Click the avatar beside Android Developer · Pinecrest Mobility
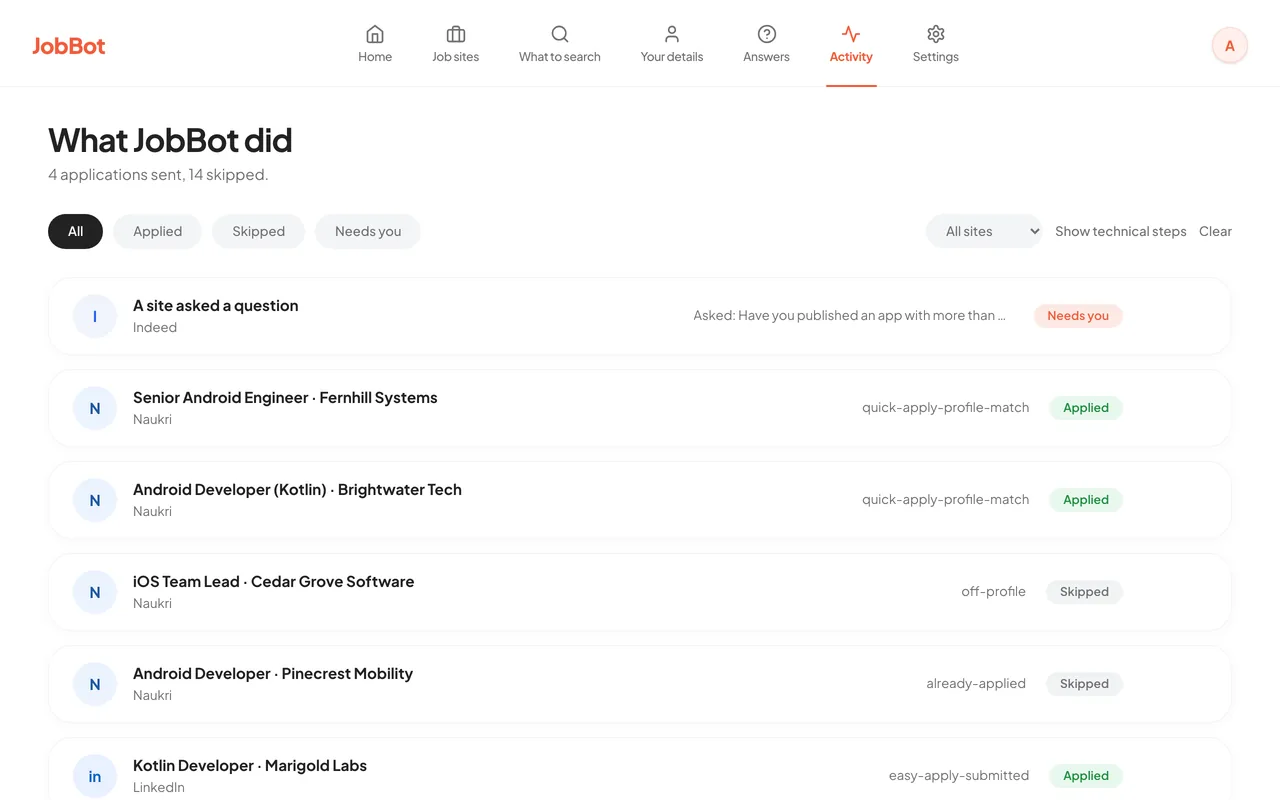The image size is (1280, 800). [95, 684]
